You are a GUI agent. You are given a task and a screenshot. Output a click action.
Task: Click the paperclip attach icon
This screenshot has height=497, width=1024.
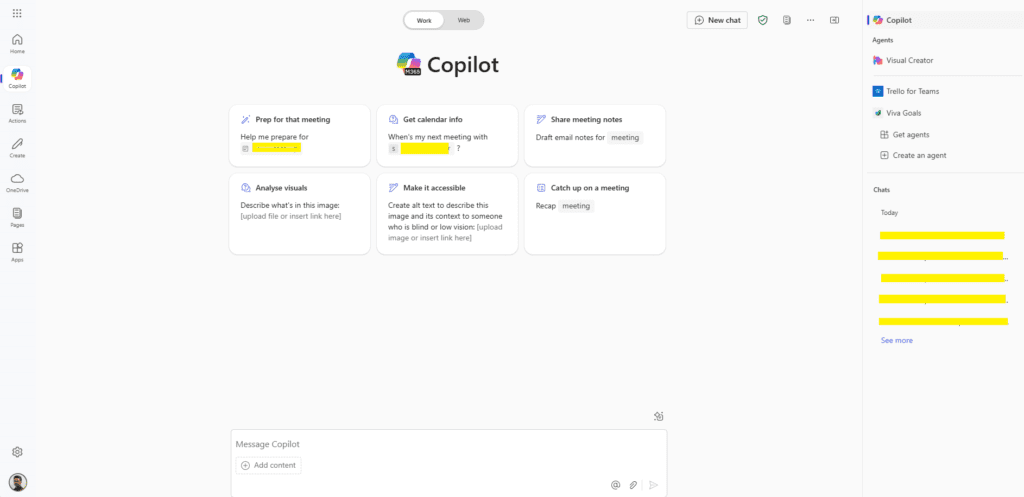[x=633, y=485]
